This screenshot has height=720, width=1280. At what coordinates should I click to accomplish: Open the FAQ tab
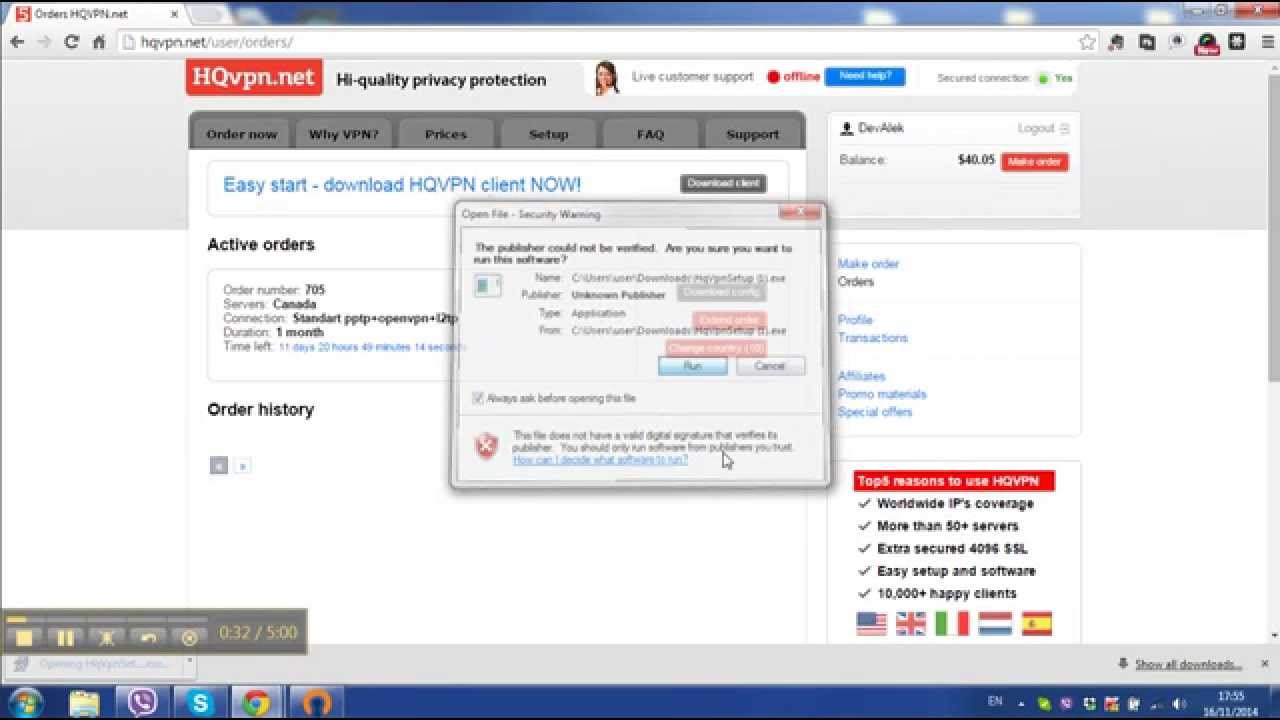click(650, 134)
